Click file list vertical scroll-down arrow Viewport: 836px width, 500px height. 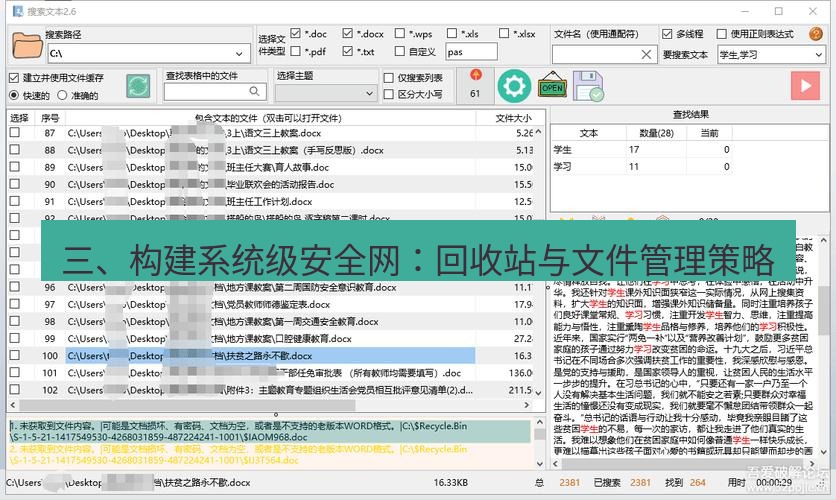click(538, 393)
